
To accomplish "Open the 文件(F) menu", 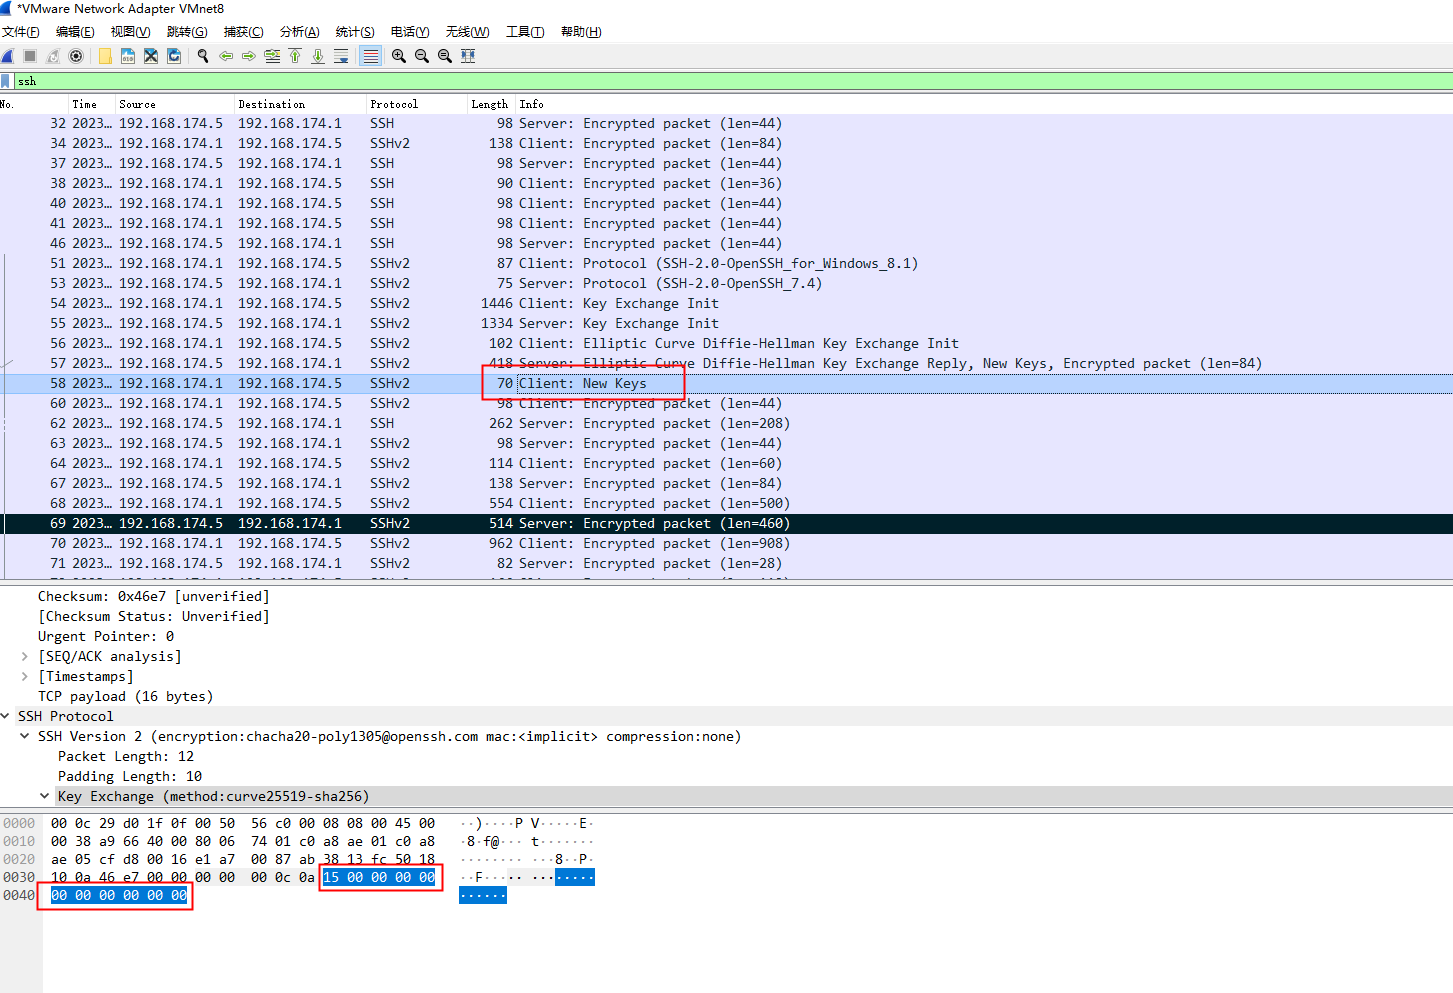I will (x=20, y=32).
